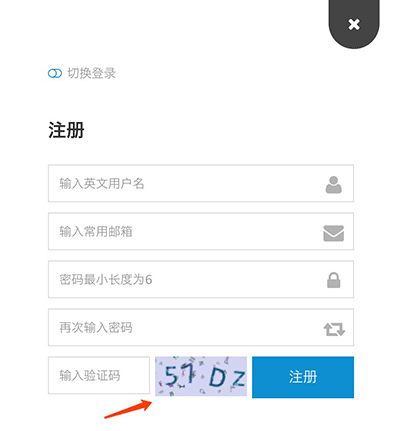The height and width of the screenshot is (431, 400).
Task: Click the red arrow pointing at captcha
Action: [128, 409]
